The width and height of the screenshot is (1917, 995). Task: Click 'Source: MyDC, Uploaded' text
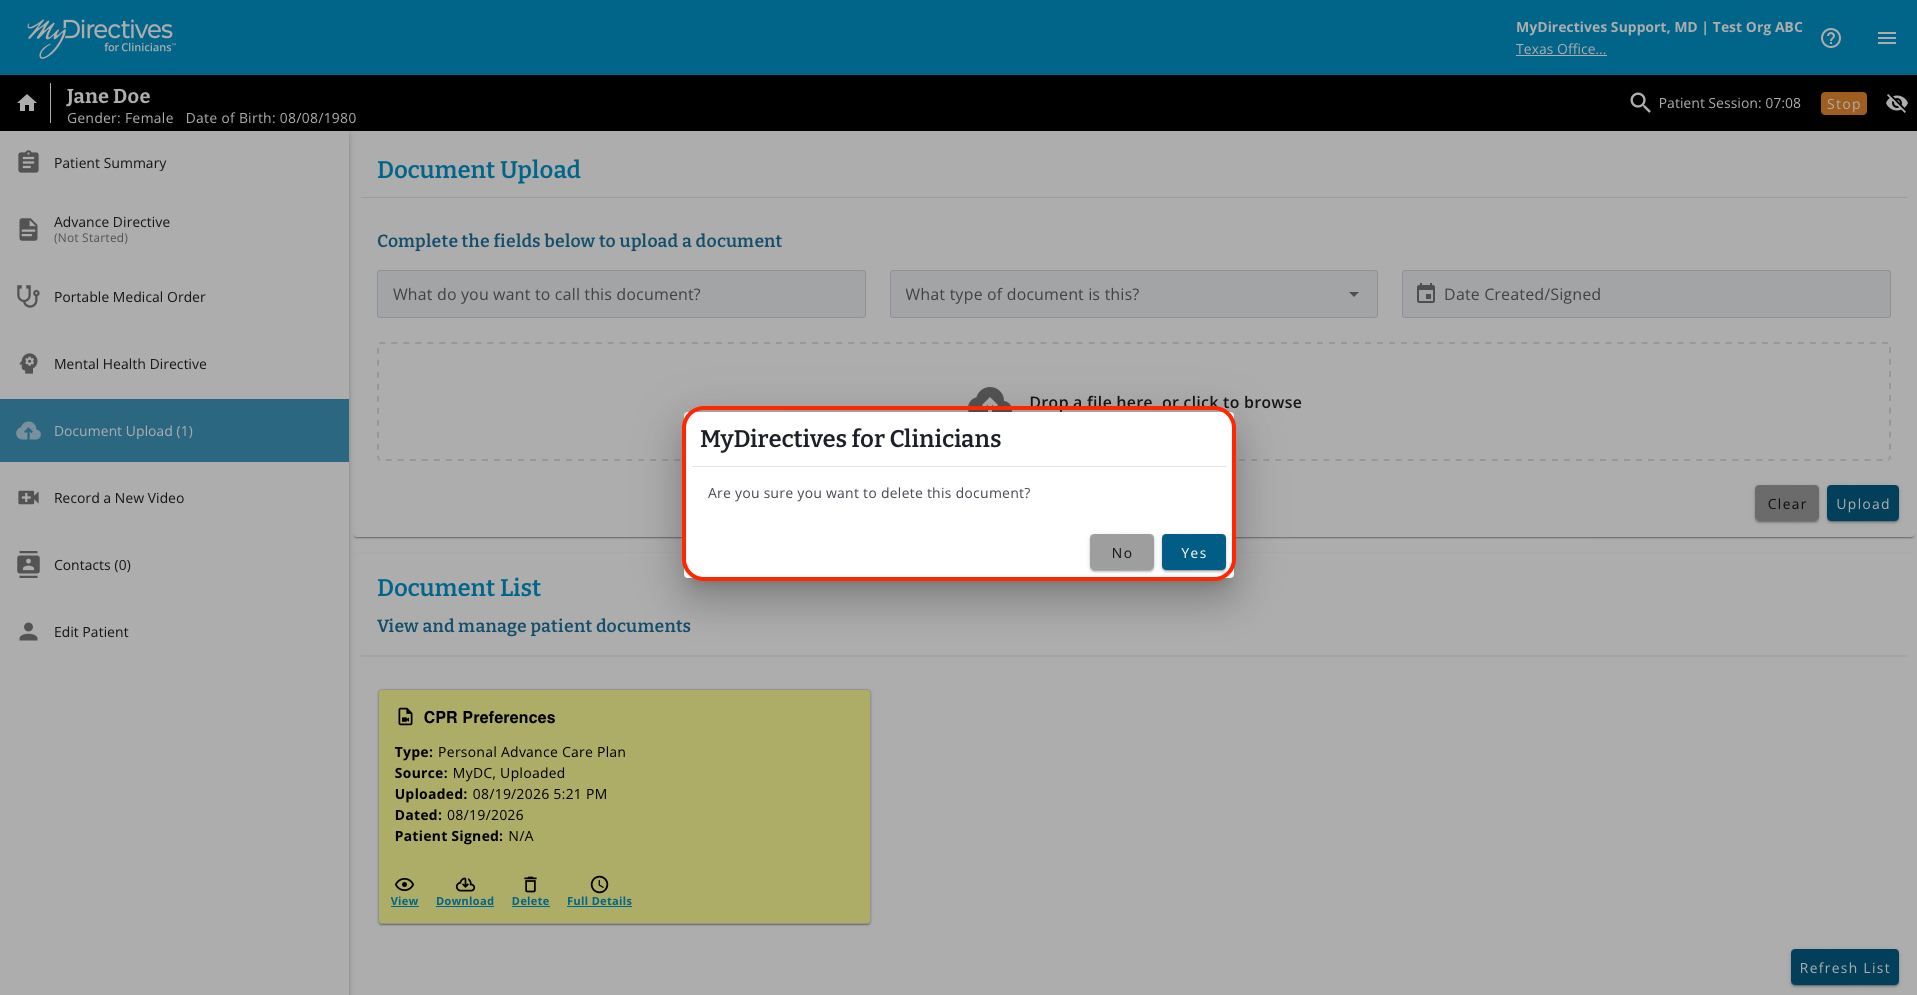(x=480, y=773)
